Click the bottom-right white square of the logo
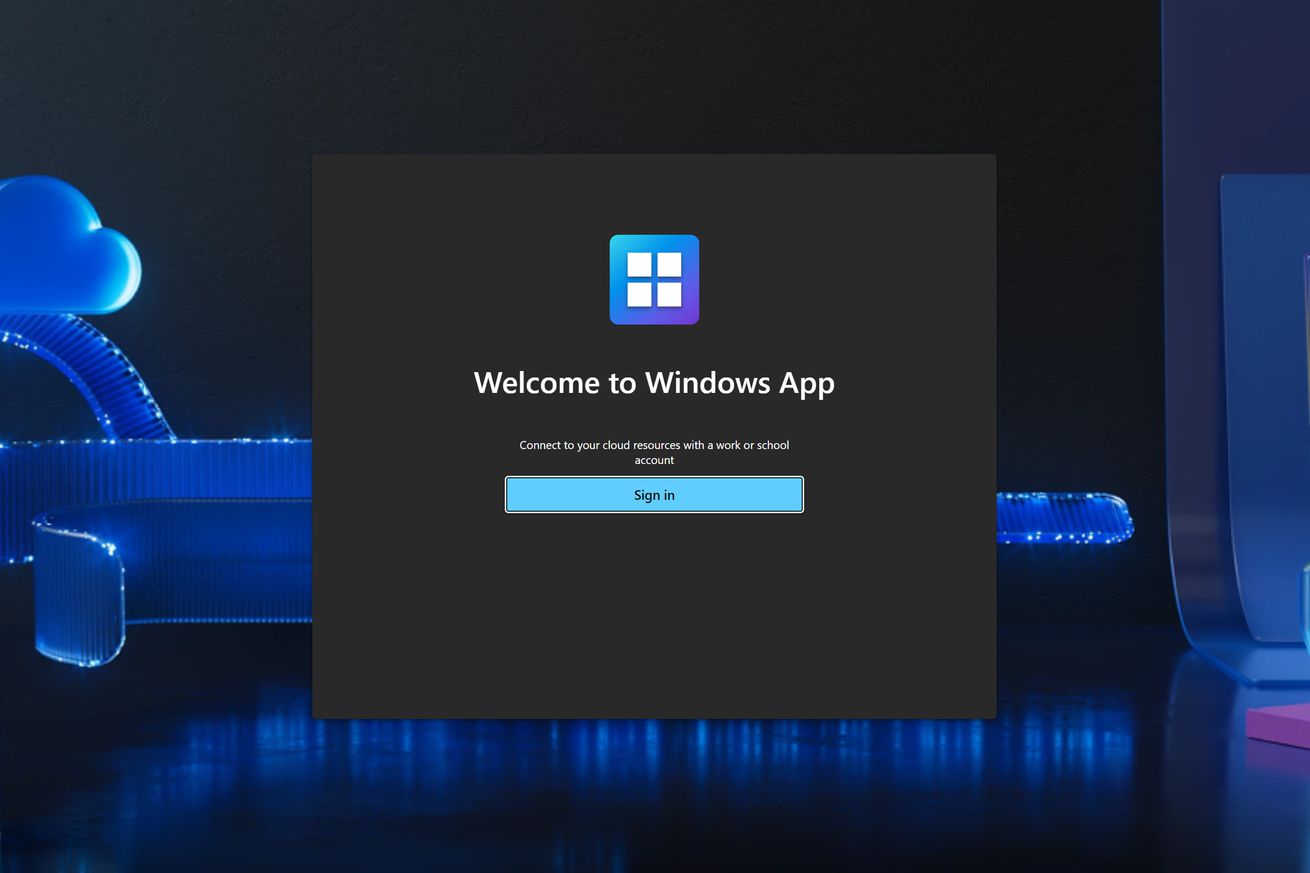1310x873 pixels. (x=669, y=295)
